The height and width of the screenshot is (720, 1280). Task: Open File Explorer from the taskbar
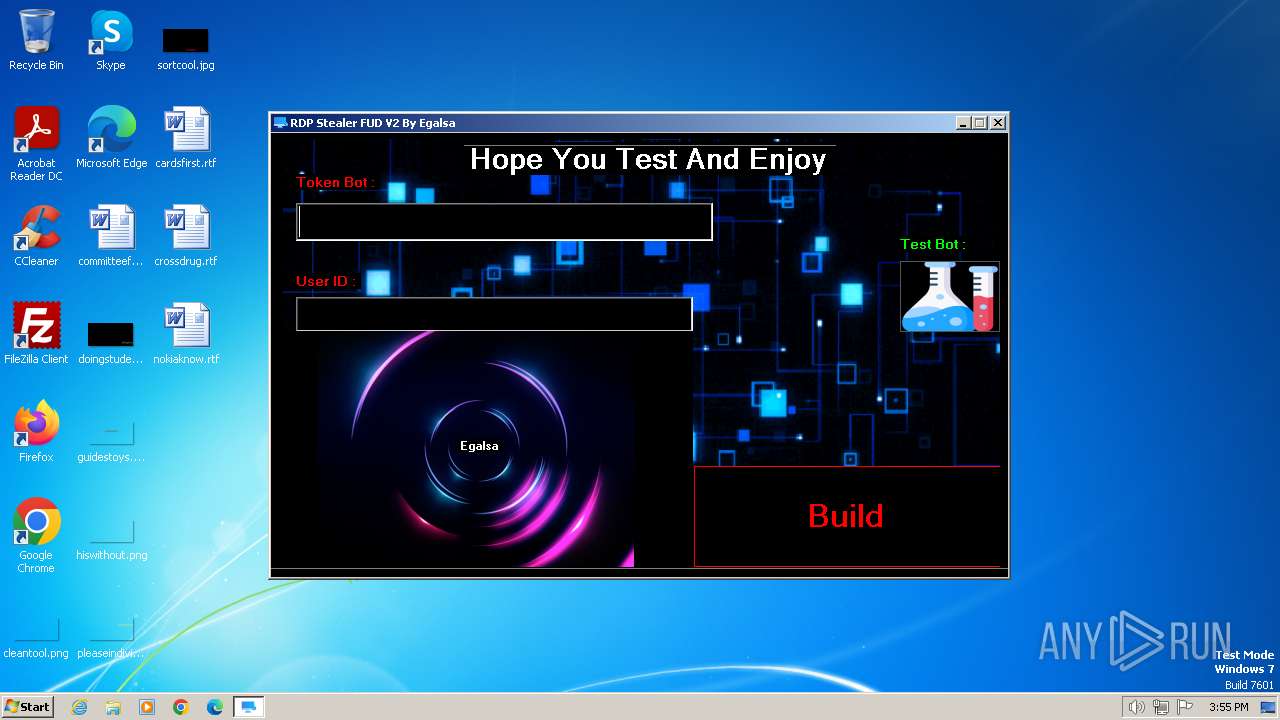tap(113, 707)
